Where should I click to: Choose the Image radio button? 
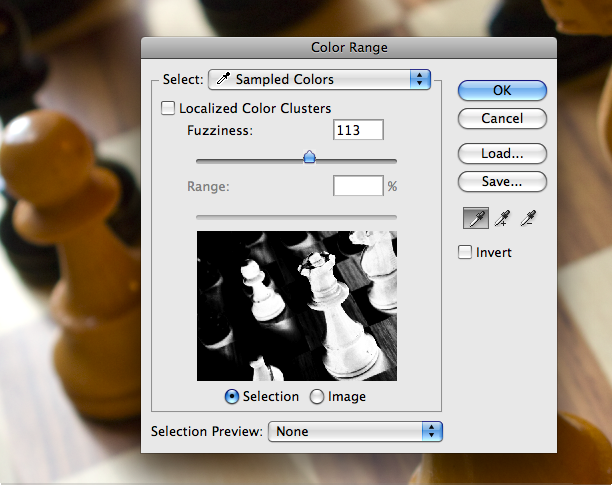tap(317, 397)
